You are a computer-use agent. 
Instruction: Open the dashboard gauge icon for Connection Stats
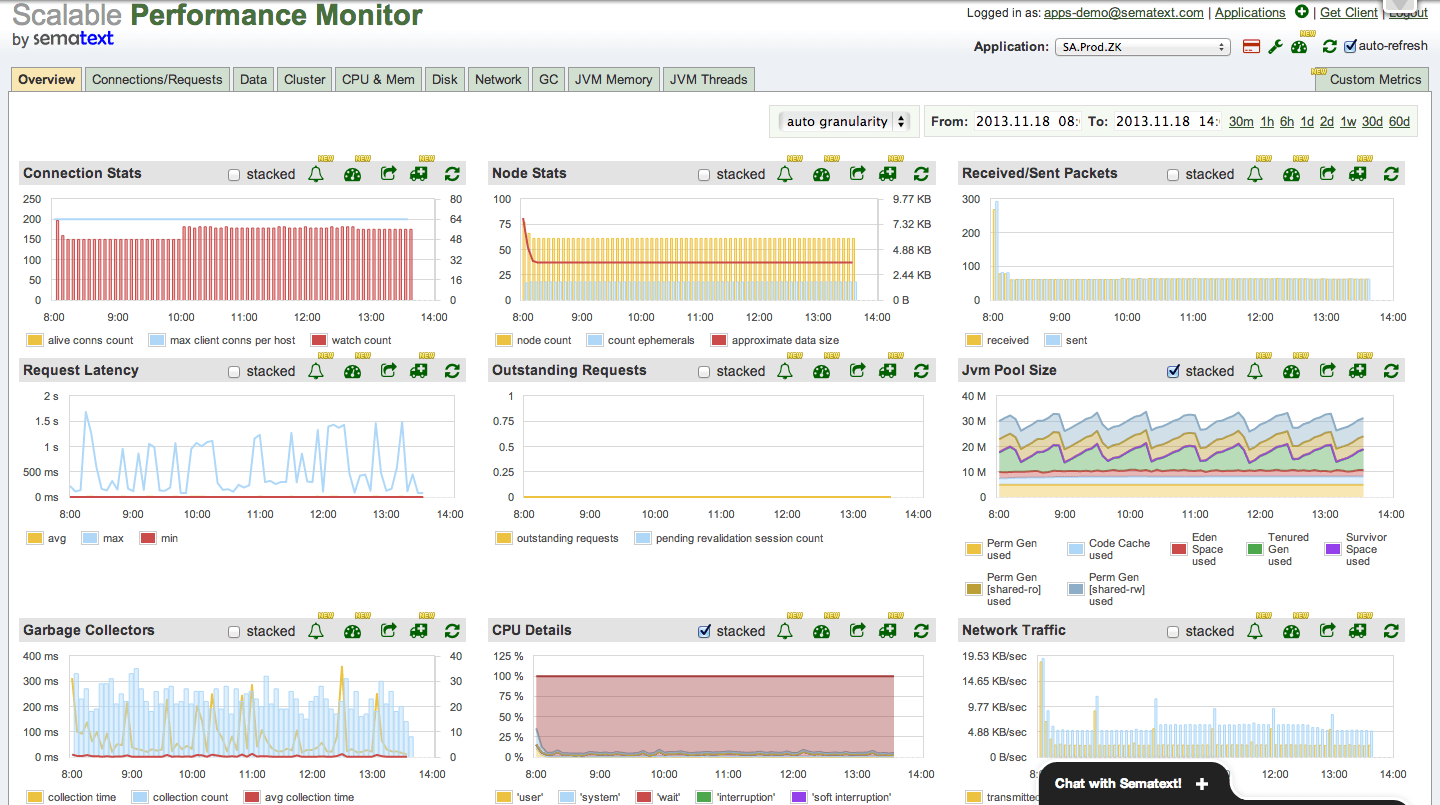pos(352,174)
